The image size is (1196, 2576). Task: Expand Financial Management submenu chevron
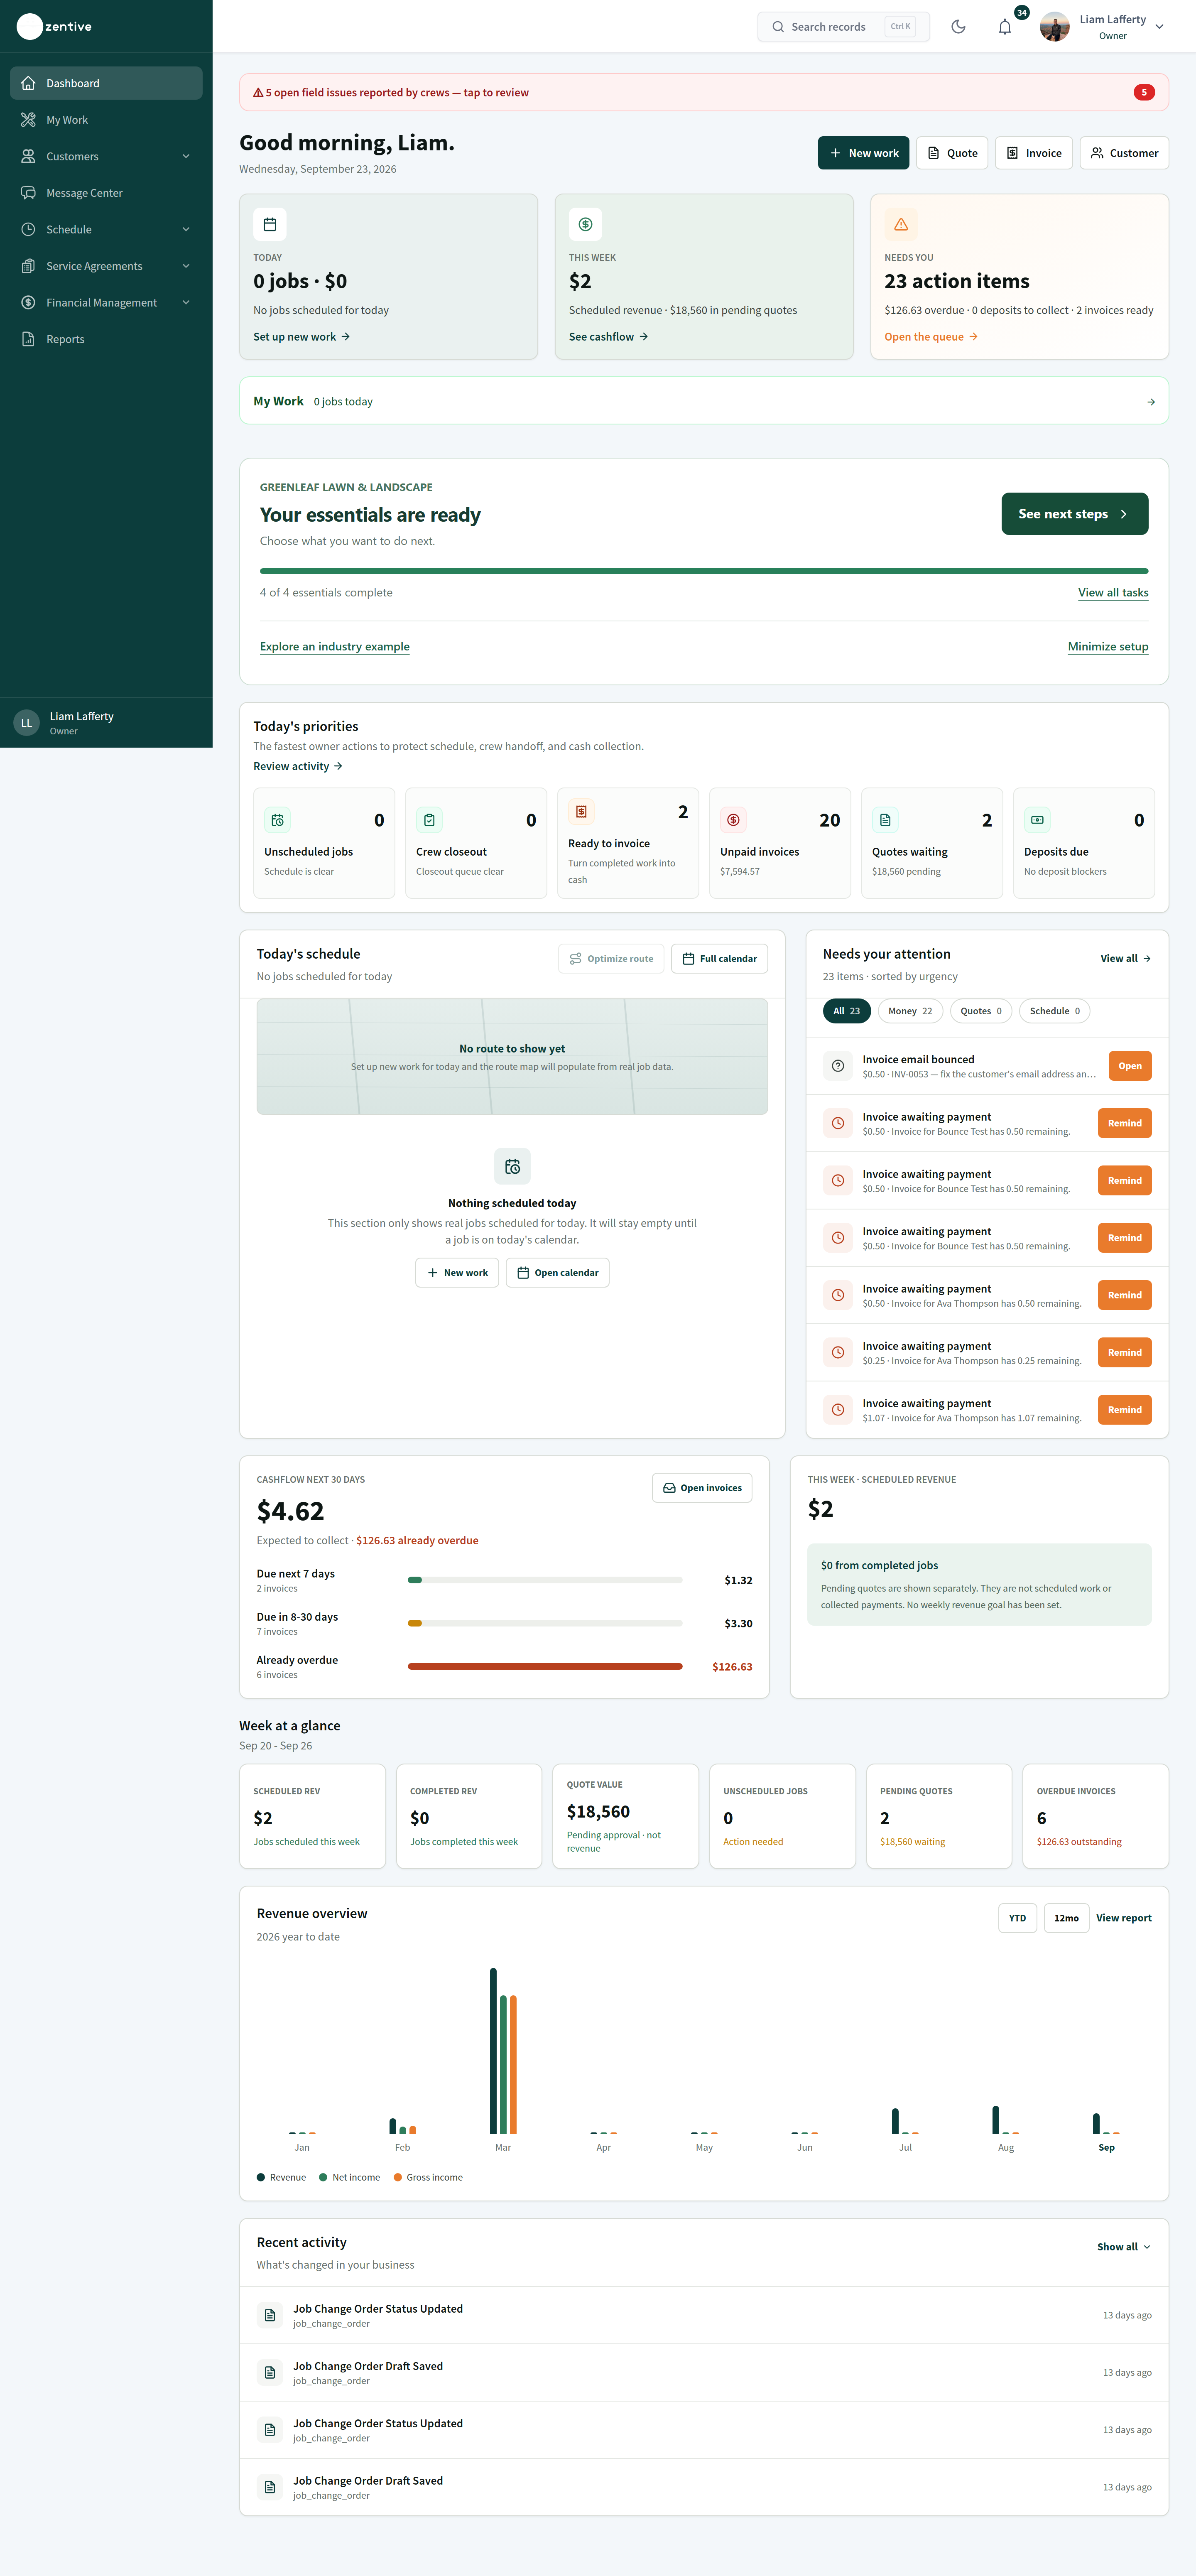(186, 302)
